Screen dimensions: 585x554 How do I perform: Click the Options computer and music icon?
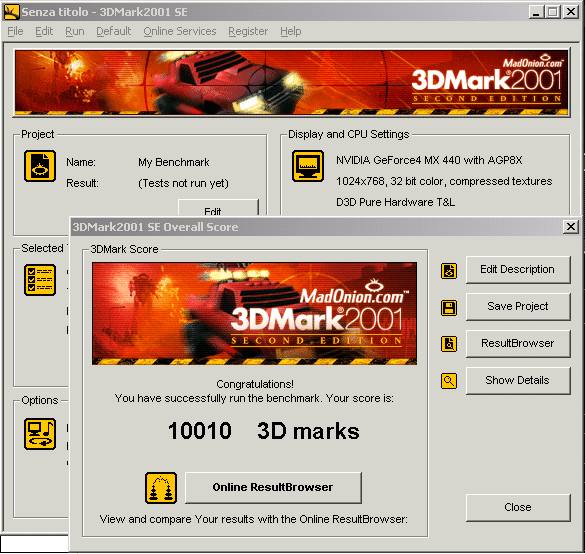pos(40,434)
